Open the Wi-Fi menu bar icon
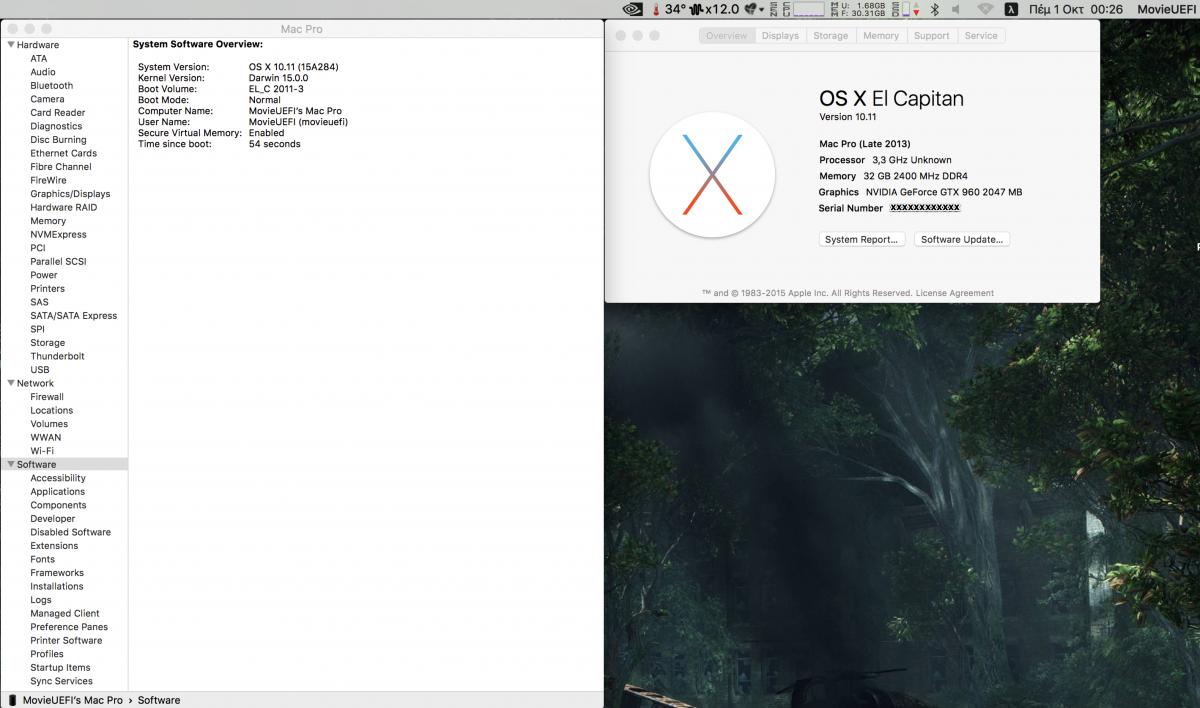 click(985, 9)
